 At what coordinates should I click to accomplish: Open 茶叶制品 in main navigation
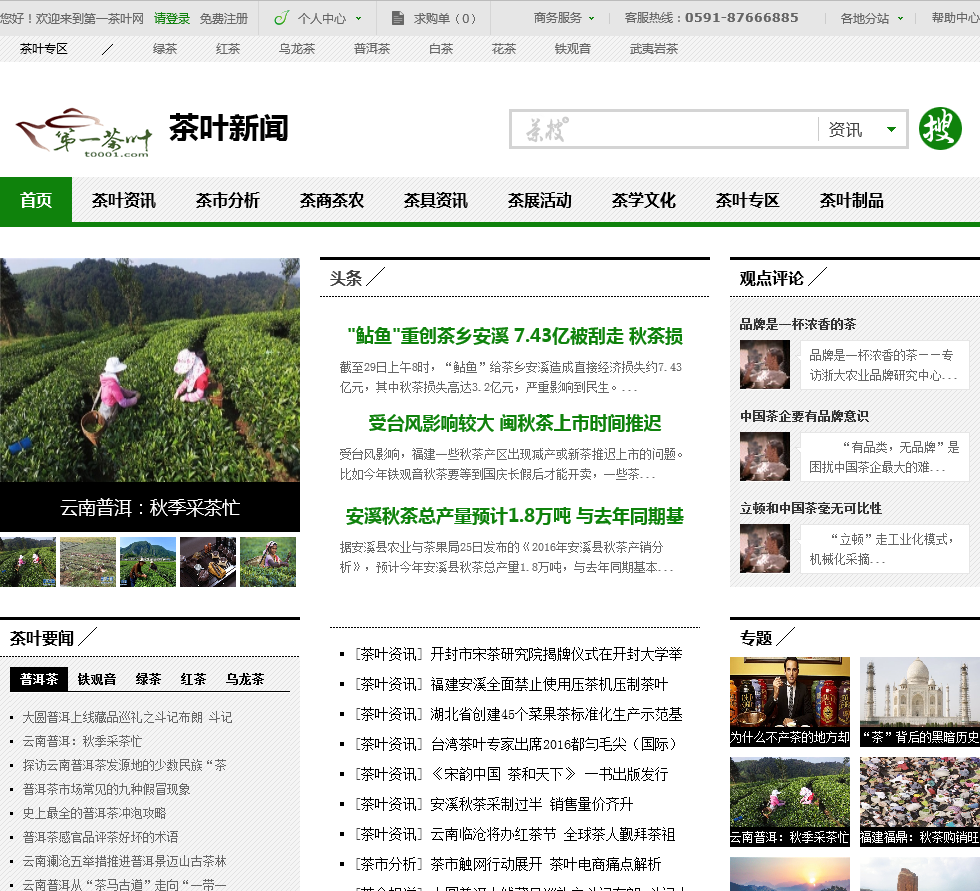(x=851, y=200)
